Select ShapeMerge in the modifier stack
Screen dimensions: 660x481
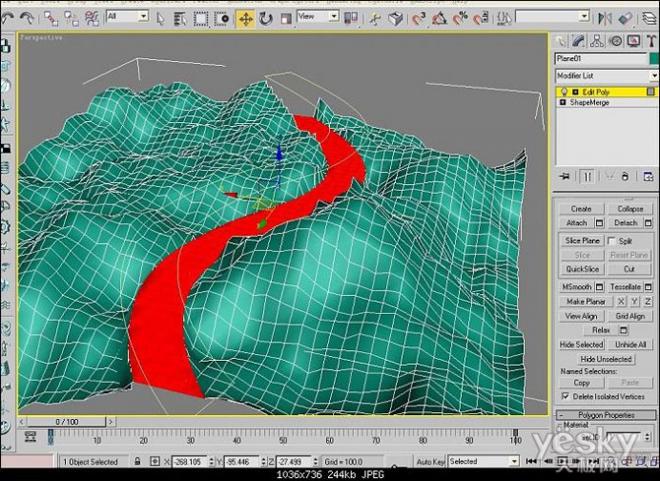tap(589, 103)
